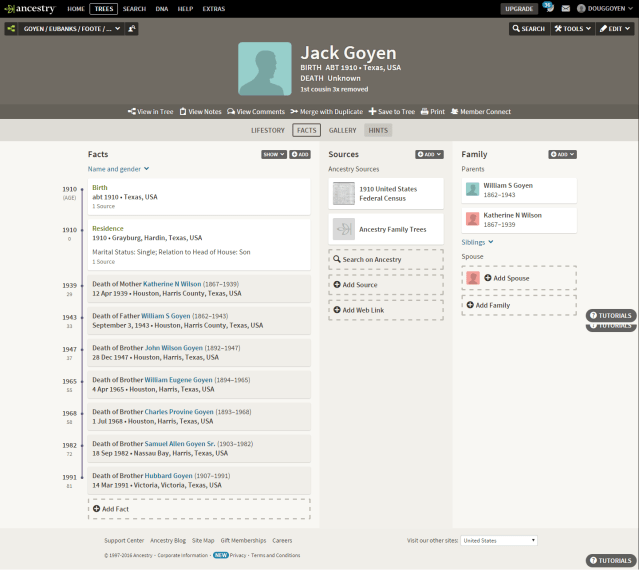Click the plus icon for Add Source
The width and height of the screenshot is (639, 570).
tap(337, 284)
